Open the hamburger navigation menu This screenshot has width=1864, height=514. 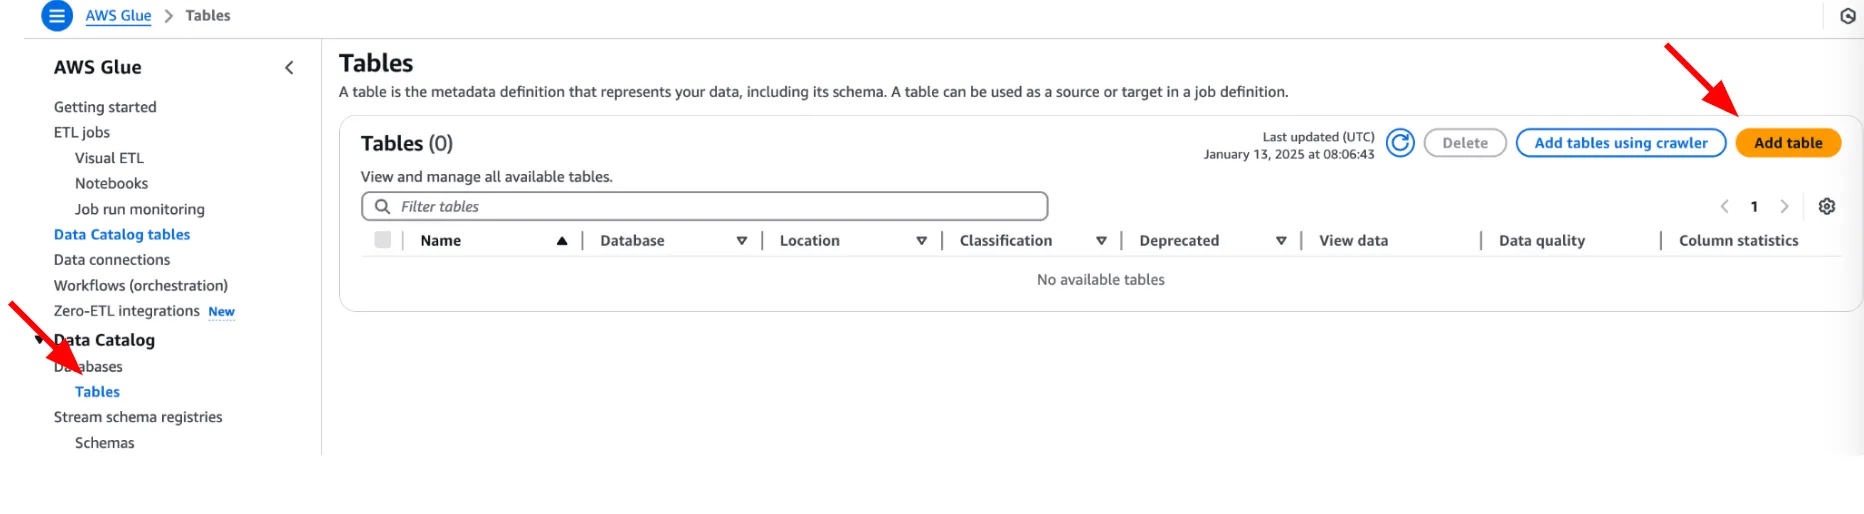click(x=57, y=16)
